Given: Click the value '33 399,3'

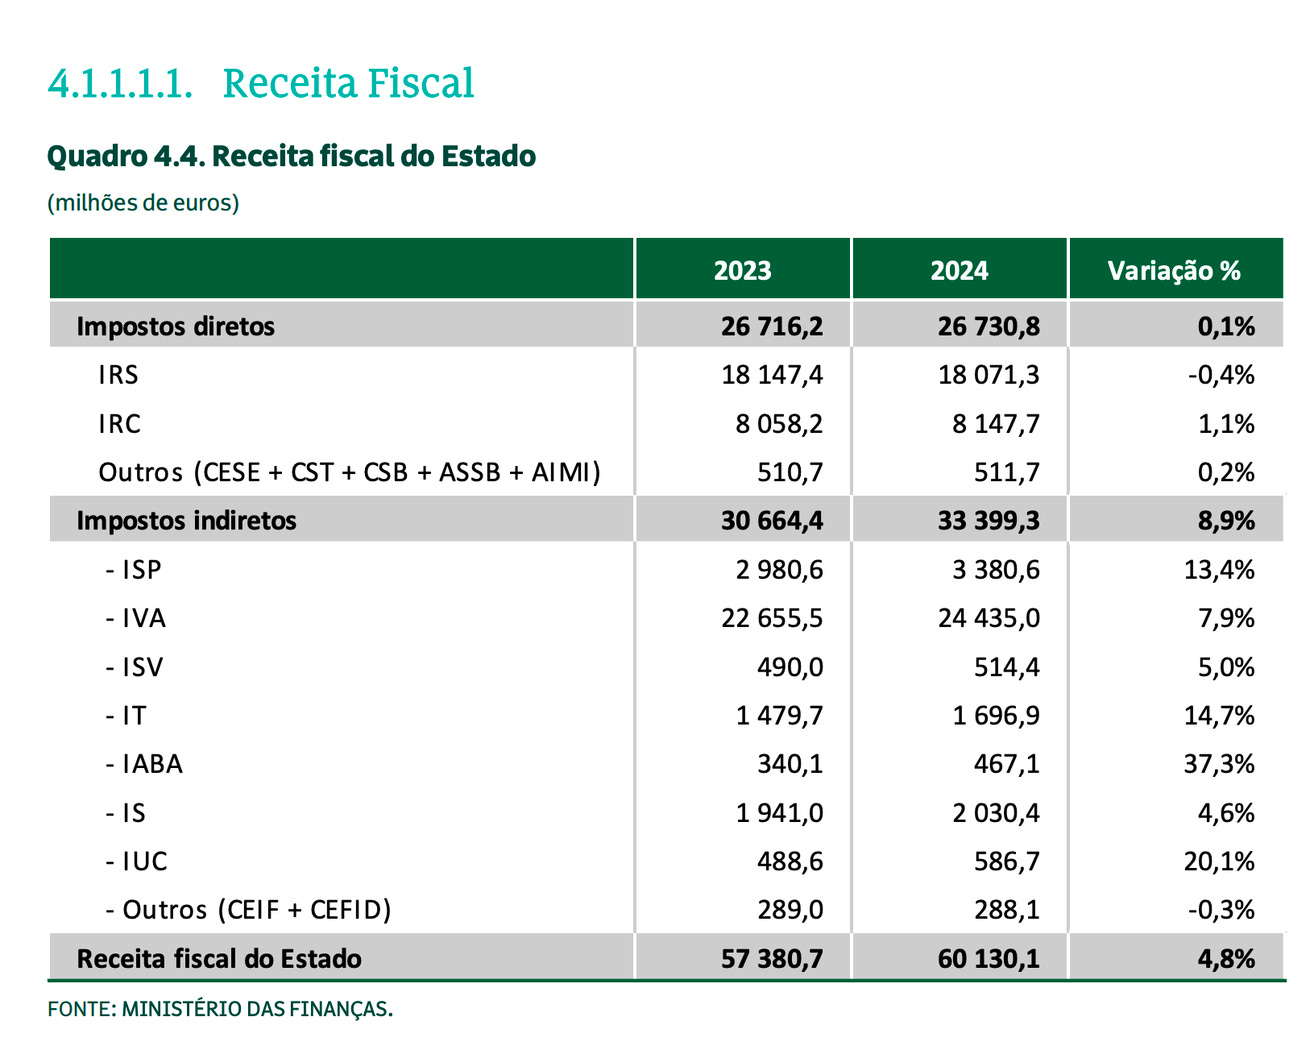Looking at the screenshot, I should coord(989,521).
